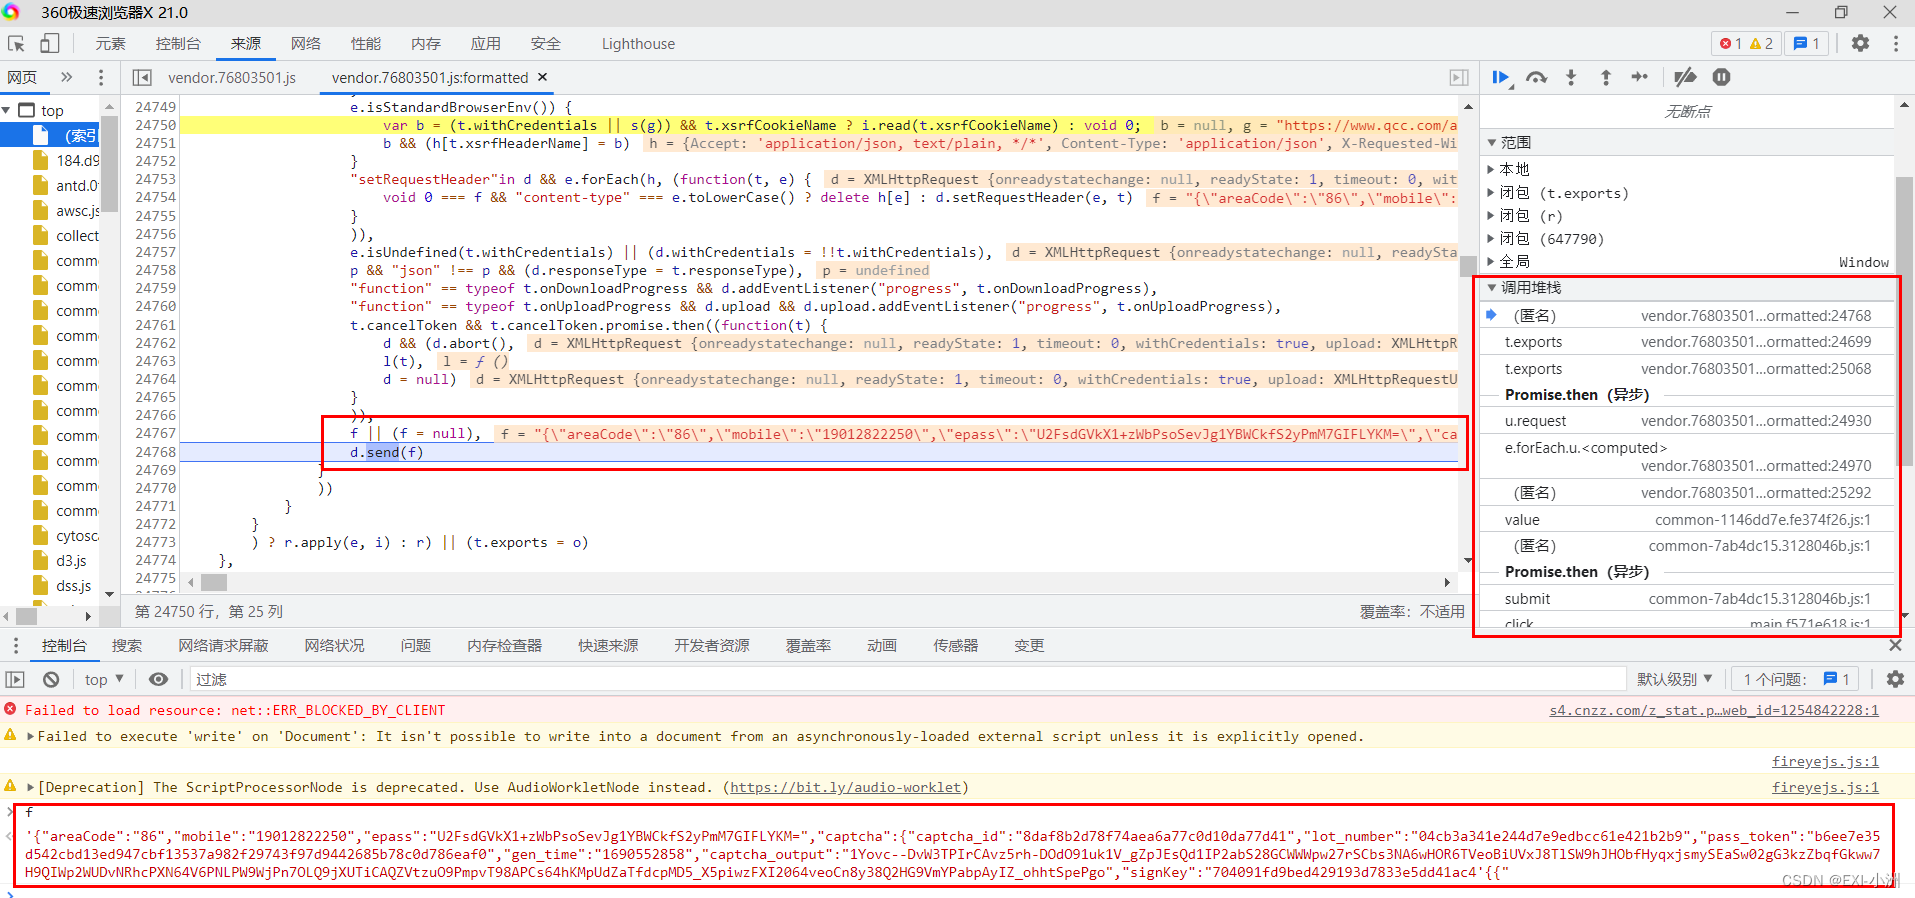Switch to 性能 Performance tab
The width and height of the screenshot is (1915, 898).
(x=366, y=44)
